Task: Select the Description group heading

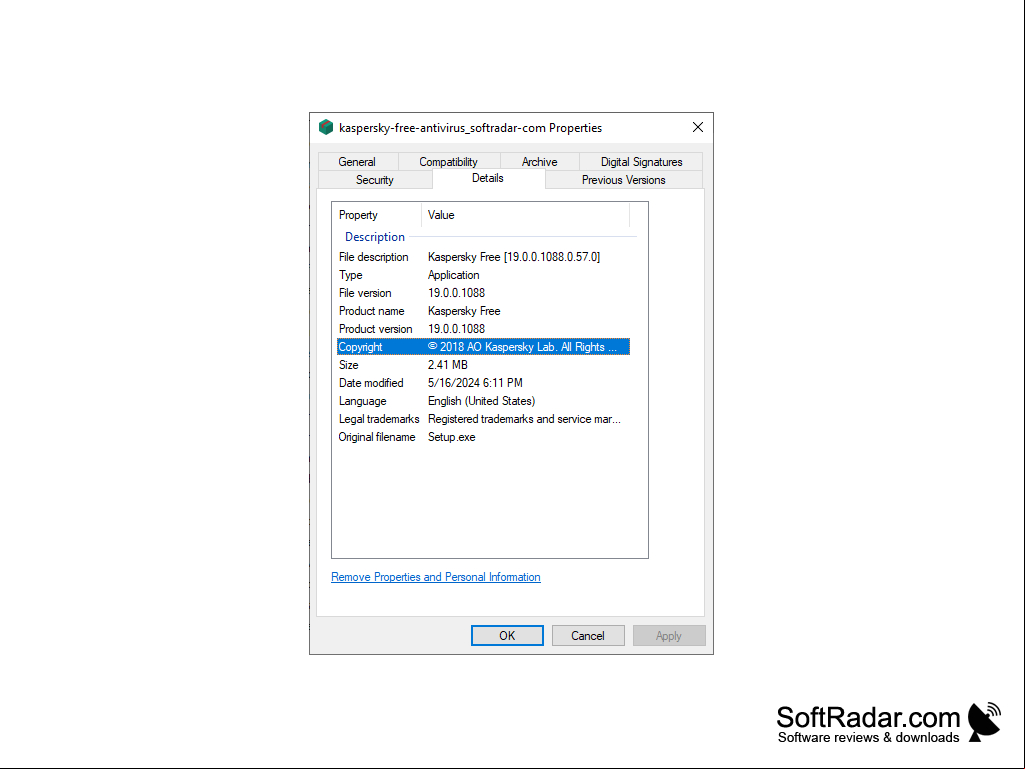Action: (x=375, y=237)
